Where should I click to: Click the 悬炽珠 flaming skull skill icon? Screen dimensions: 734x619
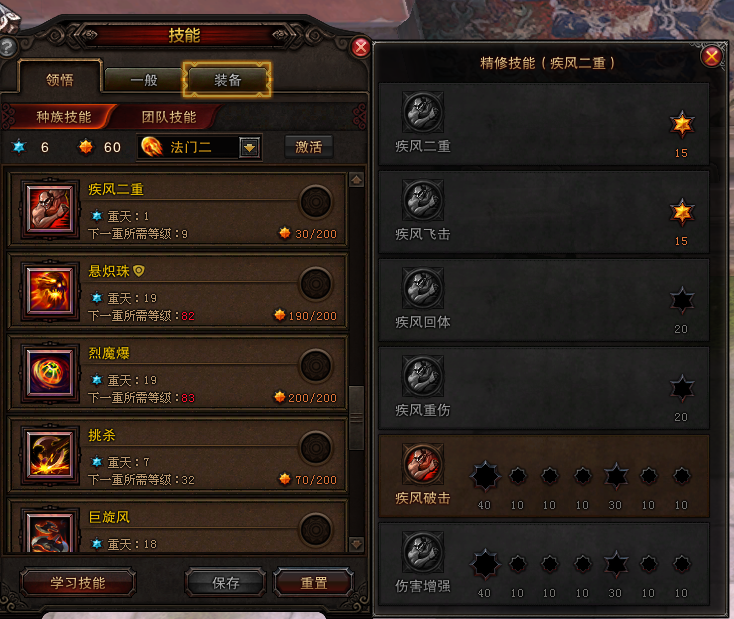click(50, 290)
